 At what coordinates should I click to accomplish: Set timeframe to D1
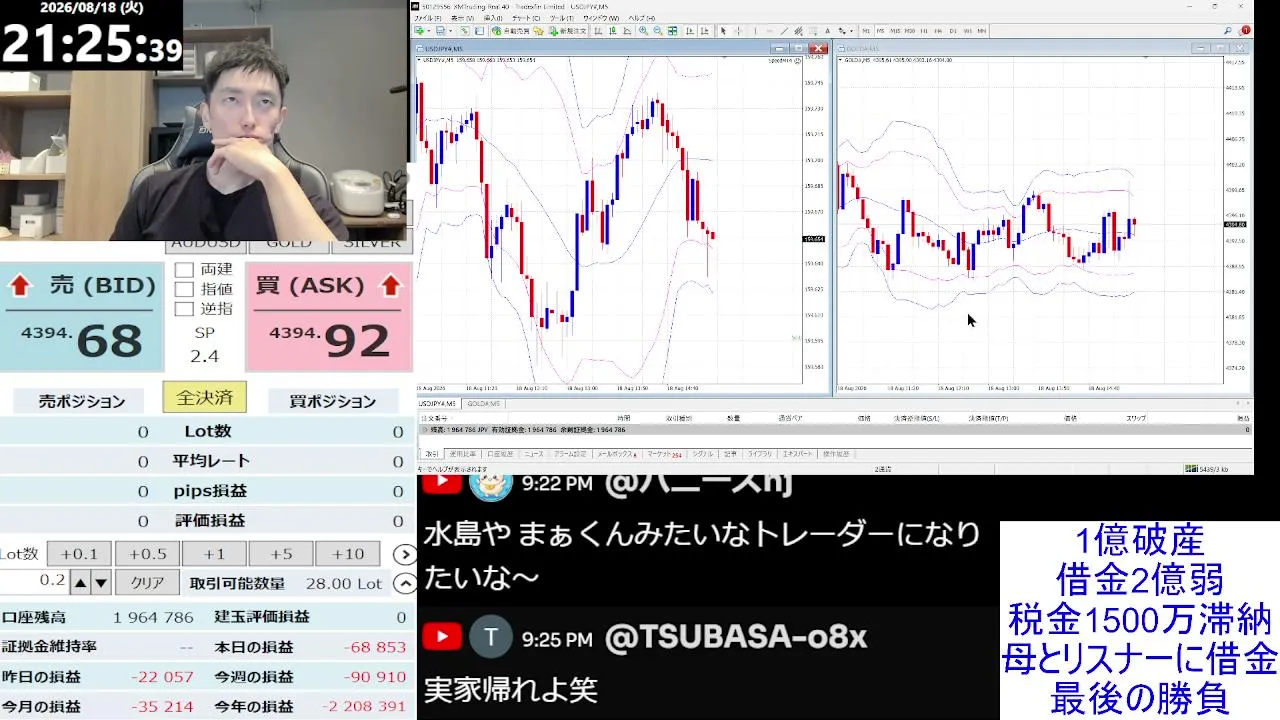[953, 31]
